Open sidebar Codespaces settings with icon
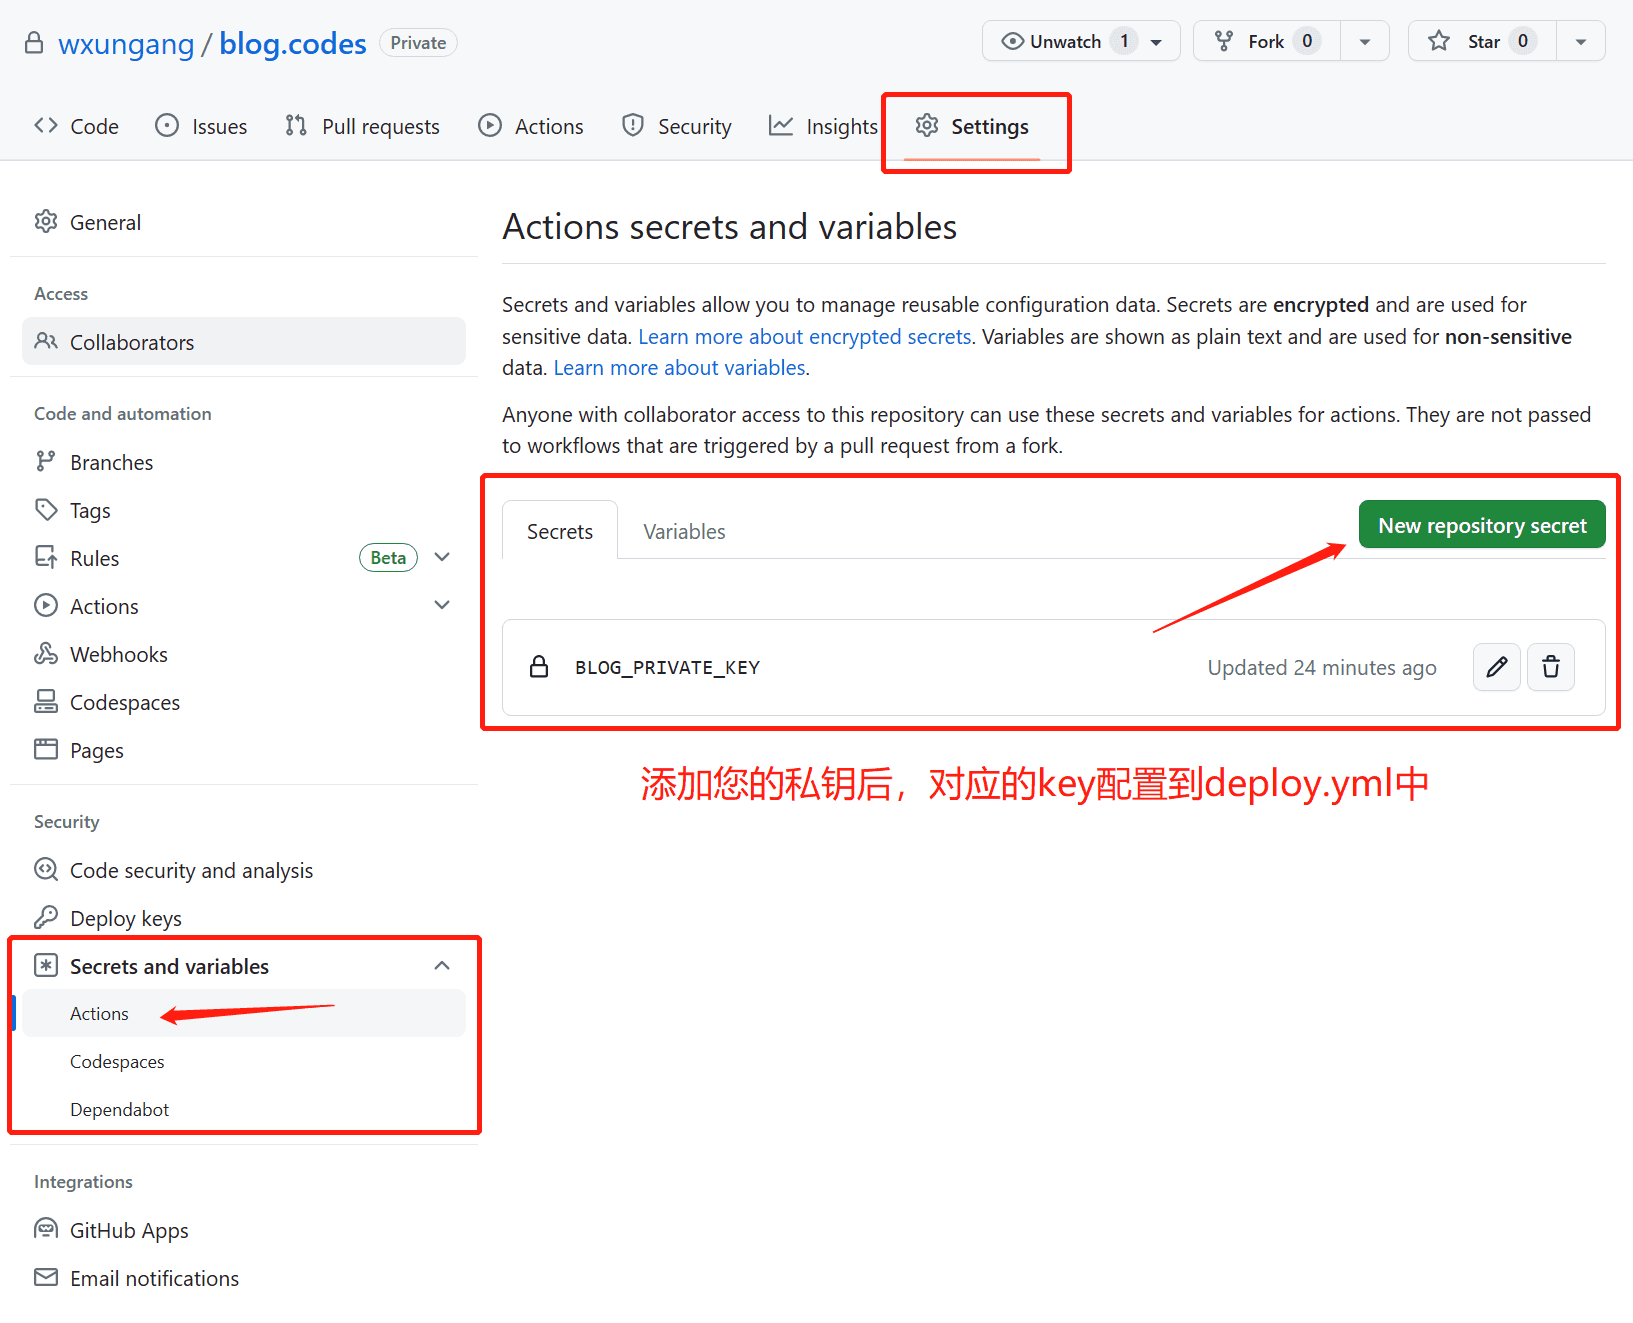This screenshot has width=1633, height=1323. [x=244, y=702]
